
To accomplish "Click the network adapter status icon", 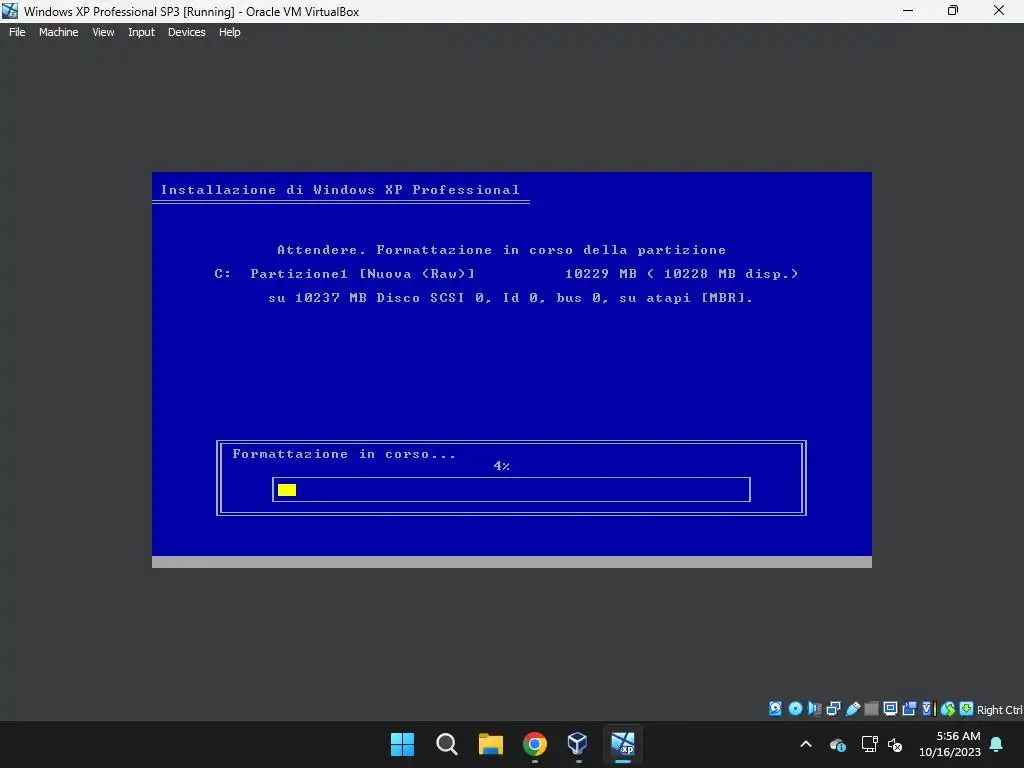I will point(833,709).
